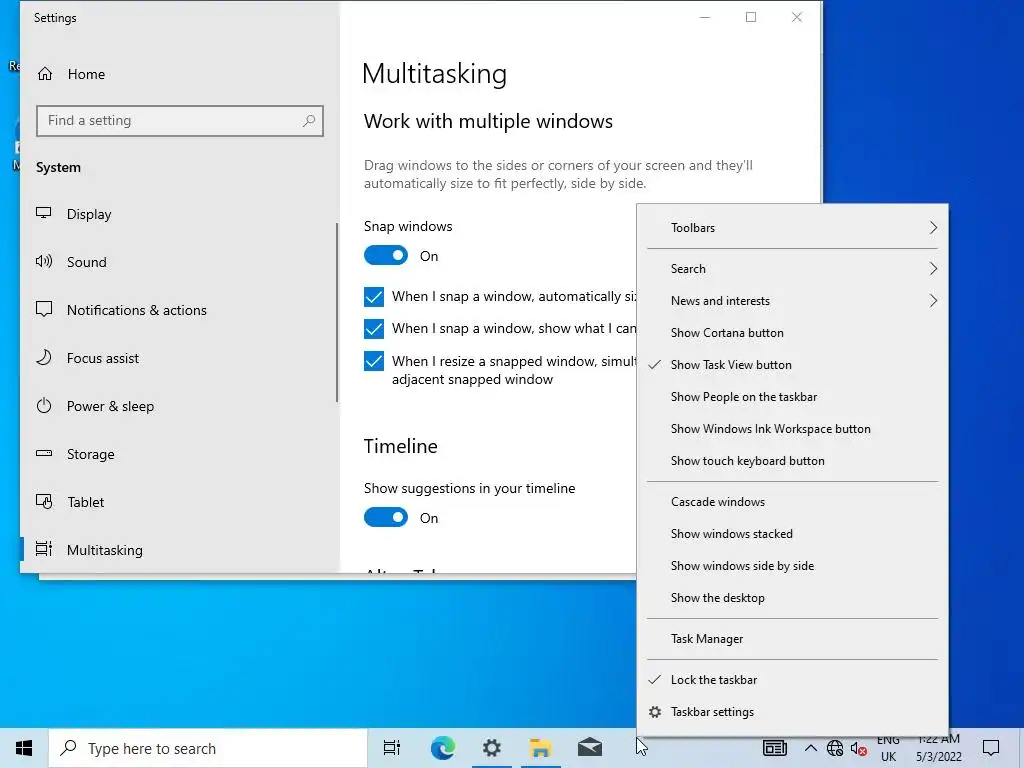This screenshot has height=768, width=1024.
Task: Open News and interests taskbar widget
Action: [775, 748]
